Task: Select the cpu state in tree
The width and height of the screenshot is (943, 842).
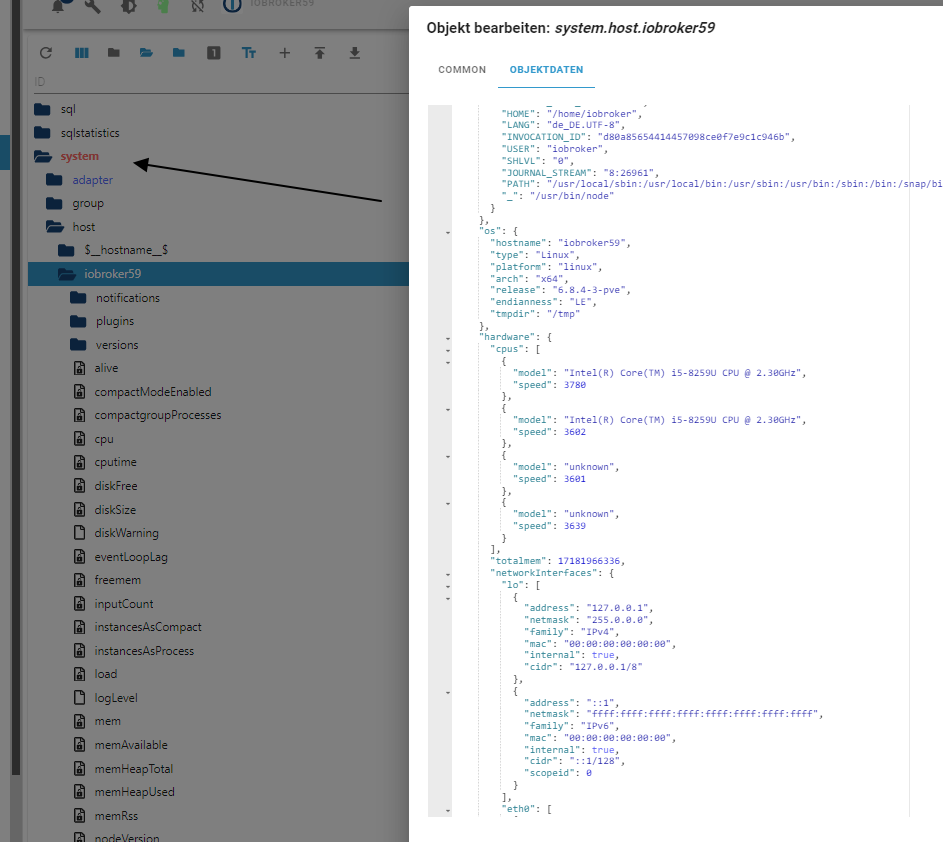Action: coord(104,439)
